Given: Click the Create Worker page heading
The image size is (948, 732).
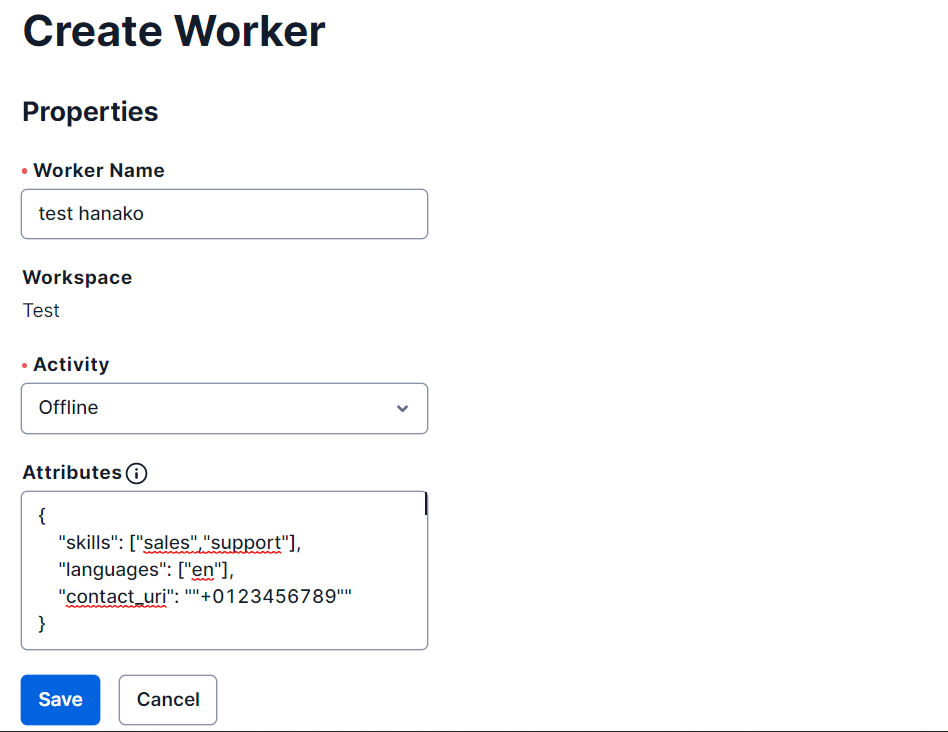Looking at the screenshot, I should (174, 31).
